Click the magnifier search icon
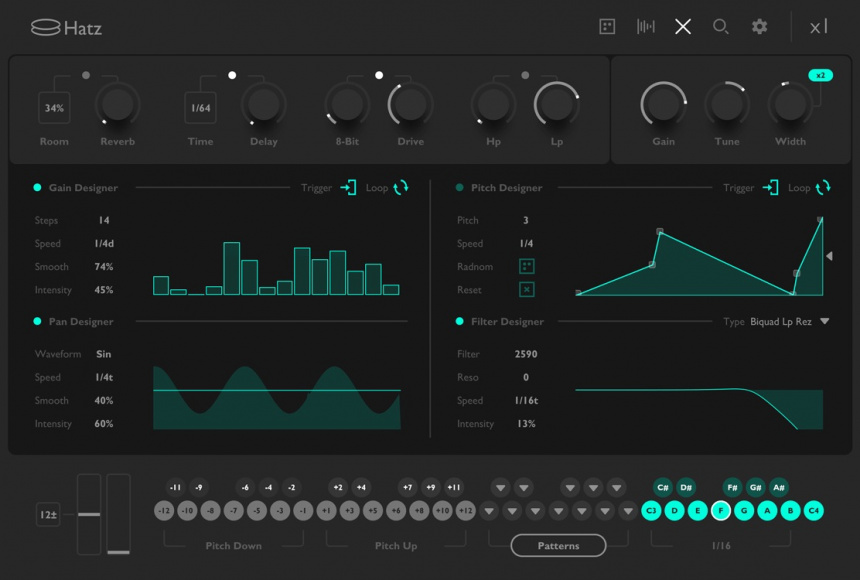This screenshot has height=580, width=860. pyautogui.click(x=720, y=27)
